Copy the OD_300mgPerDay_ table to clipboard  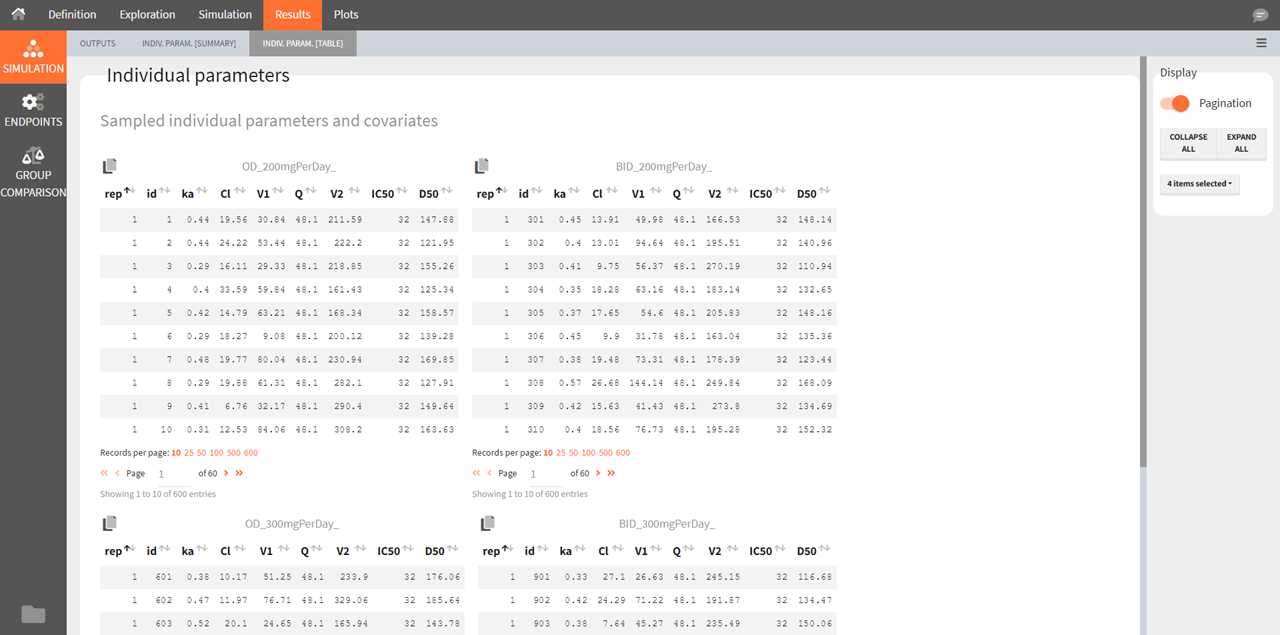(110, 523)
